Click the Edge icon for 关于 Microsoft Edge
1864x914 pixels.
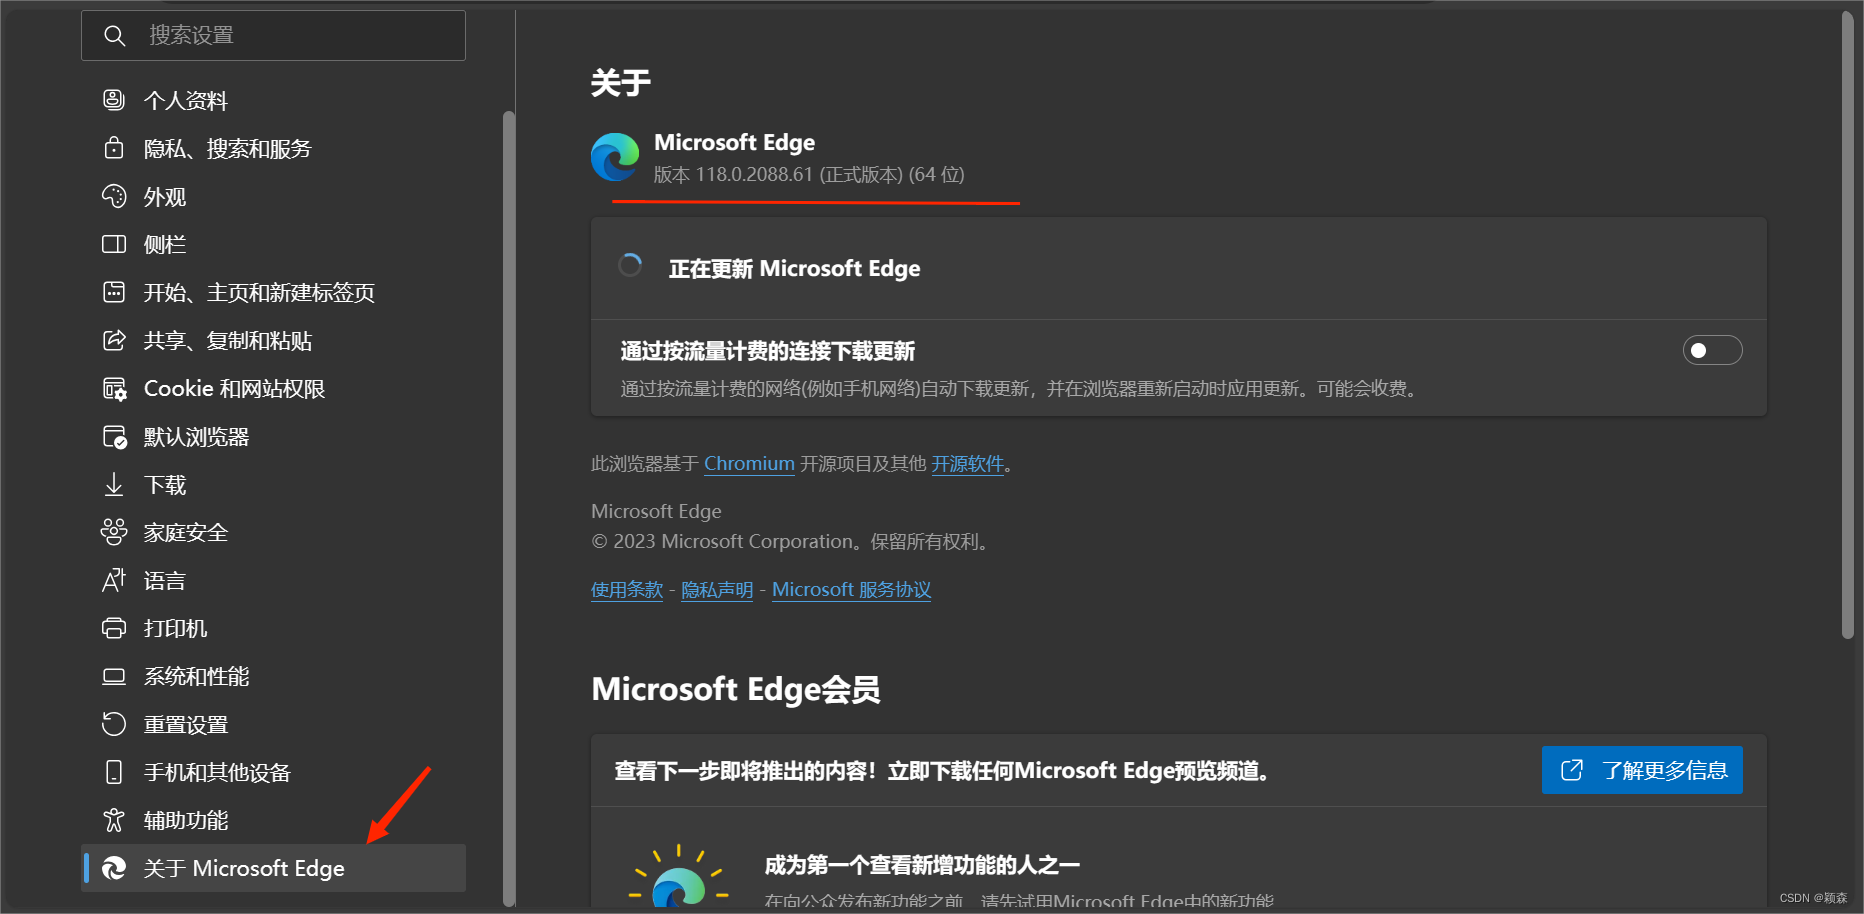pos(114,868)
